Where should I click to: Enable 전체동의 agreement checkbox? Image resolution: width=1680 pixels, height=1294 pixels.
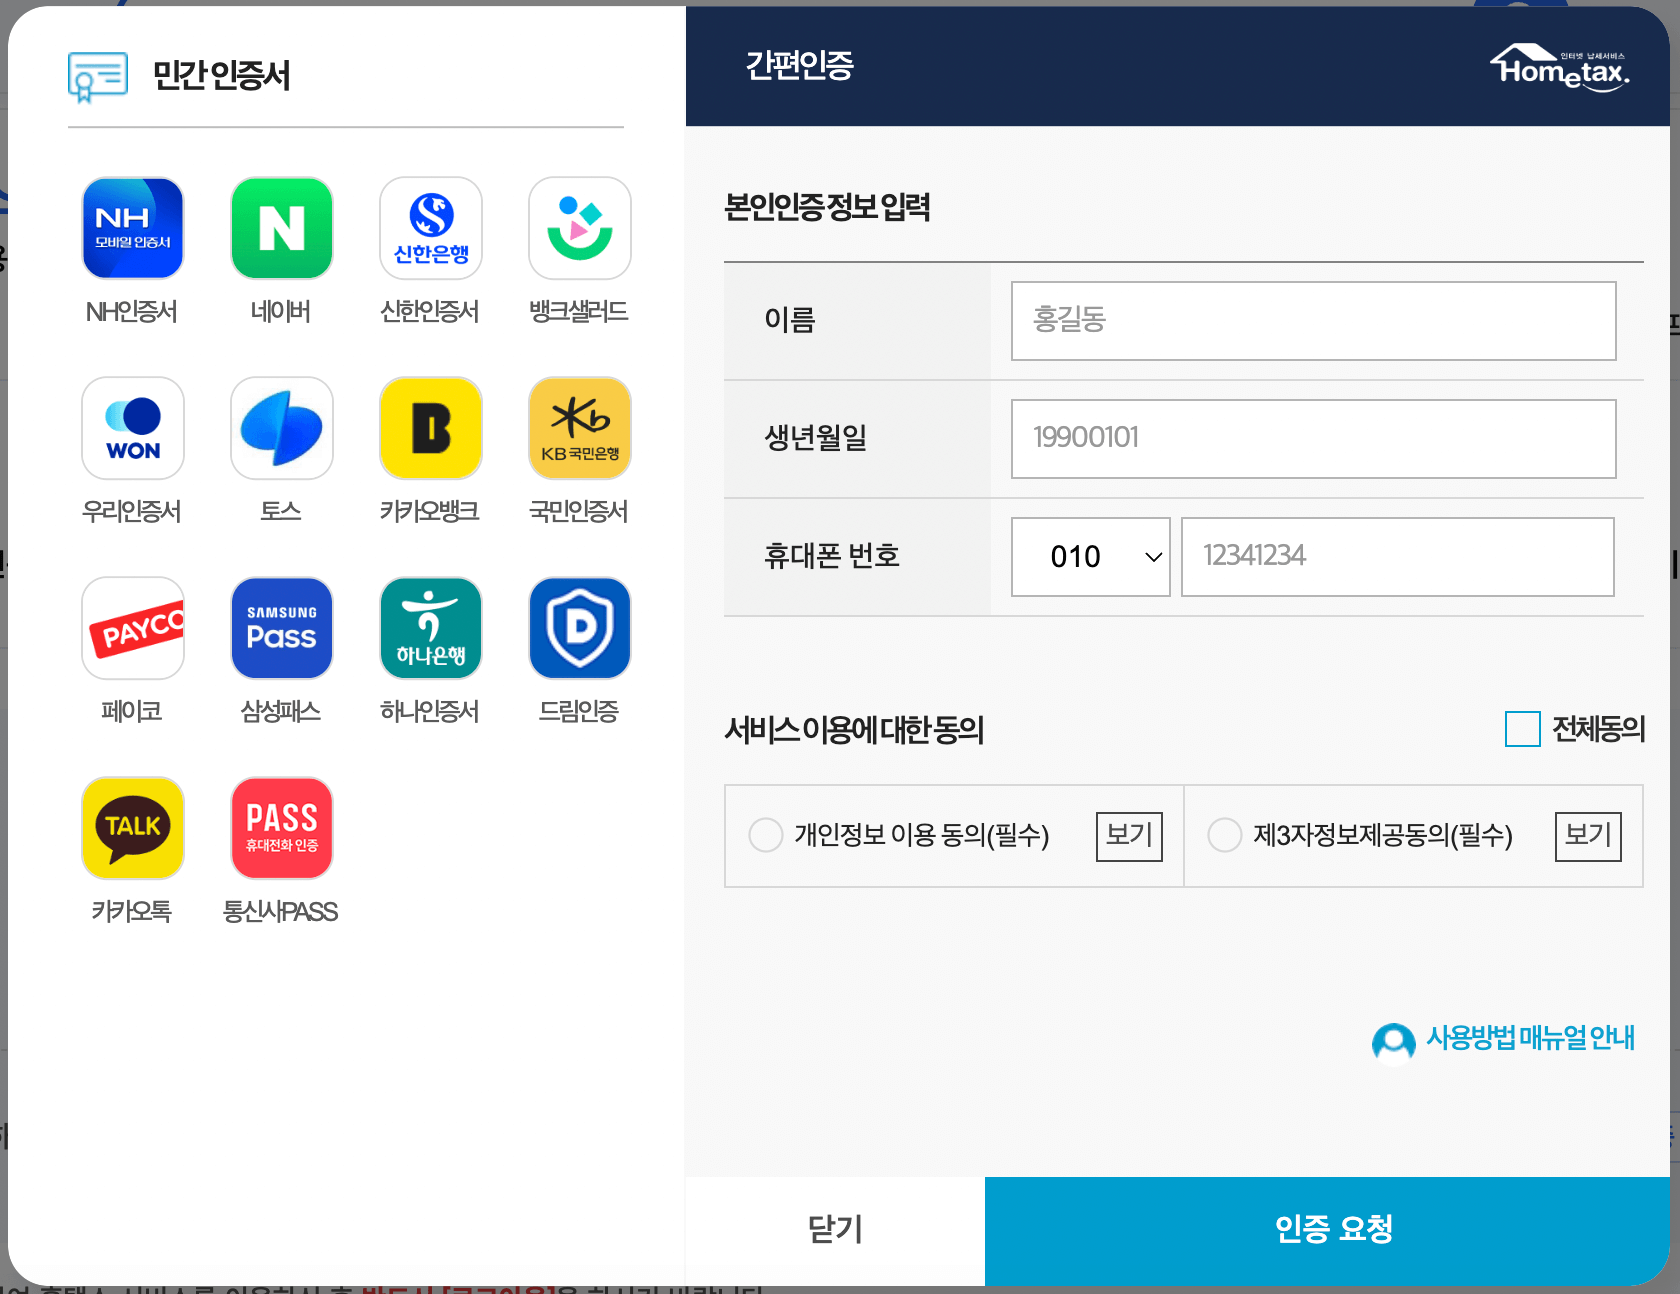(x=1522, y=730)
